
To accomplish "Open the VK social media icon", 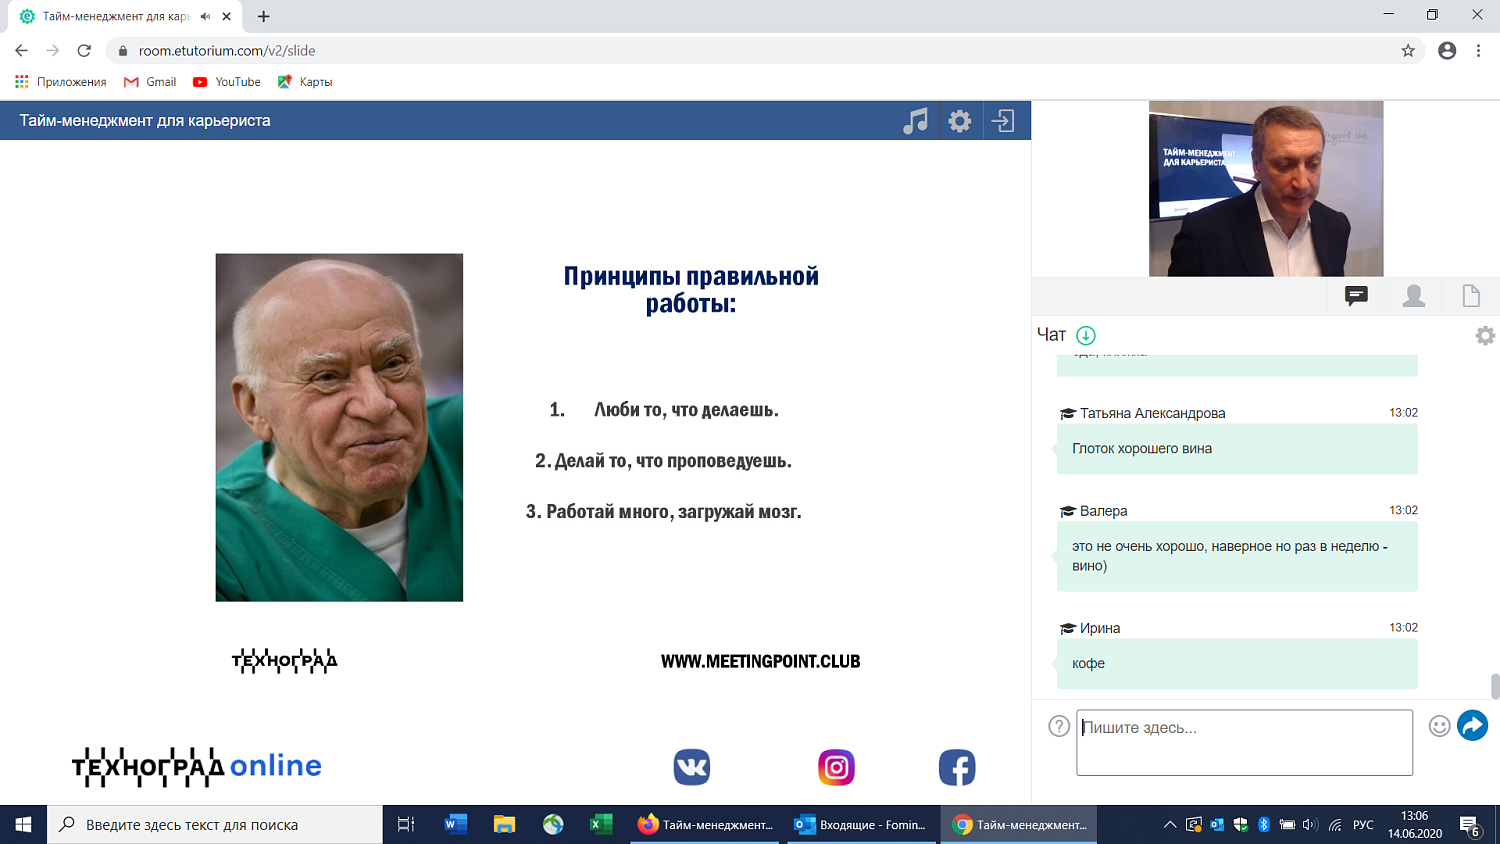I will (690, 767).
